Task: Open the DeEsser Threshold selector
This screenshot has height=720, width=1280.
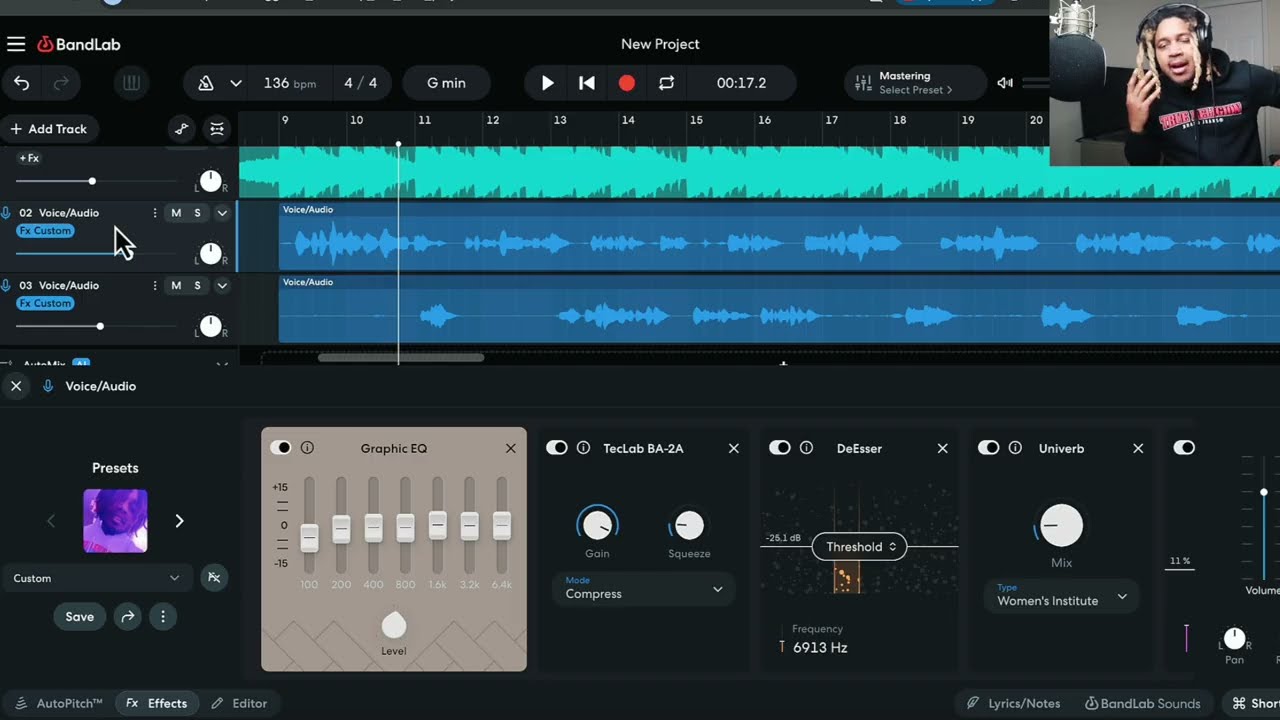Action: (x=860, y=547)
